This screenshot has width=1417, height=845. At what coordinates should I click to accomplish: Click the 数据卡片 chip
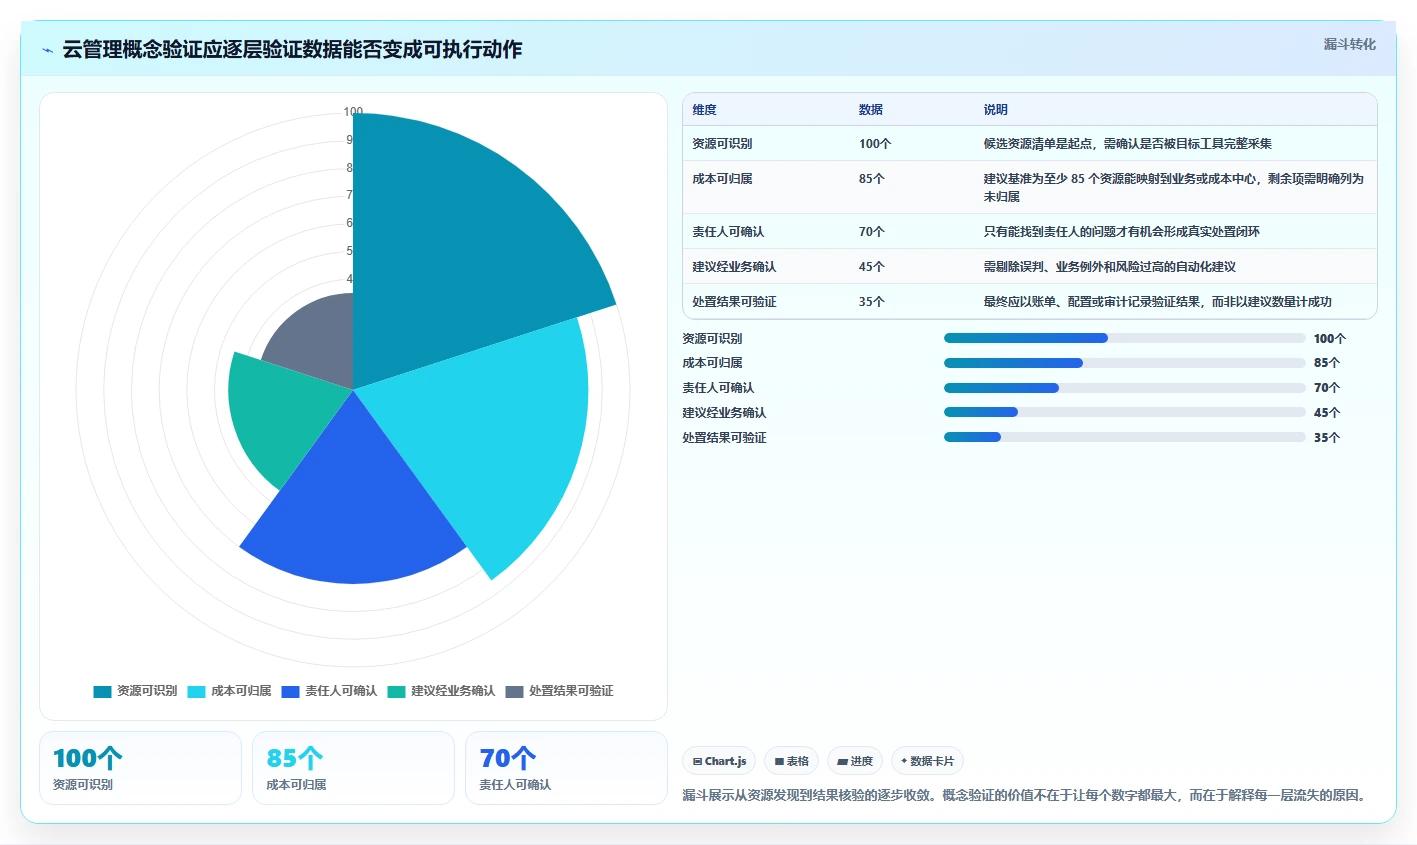click(x=927, y=761)
